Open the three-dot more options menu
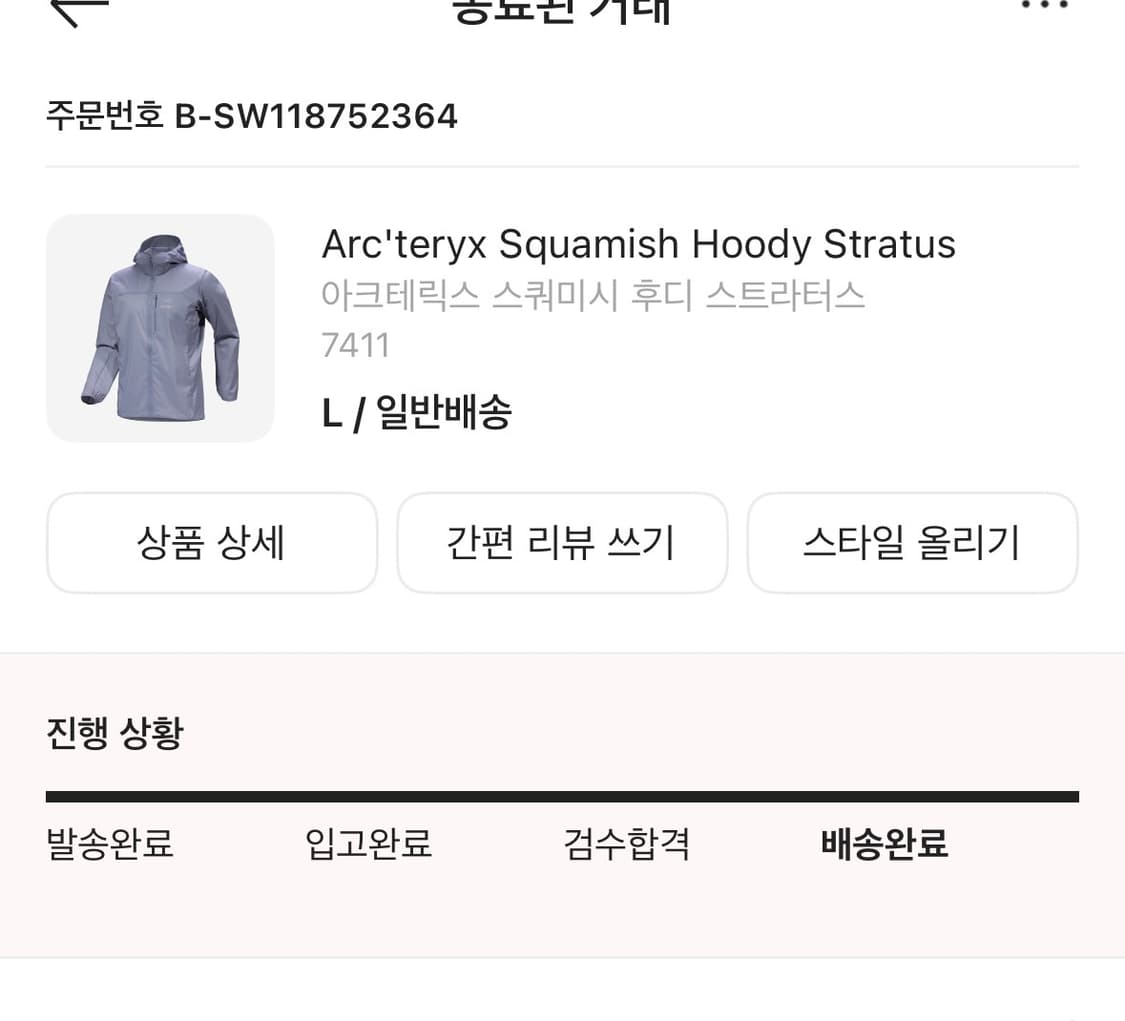Image resolution: width=1125 pixels, height=1021 pixels. [1045, 6]
